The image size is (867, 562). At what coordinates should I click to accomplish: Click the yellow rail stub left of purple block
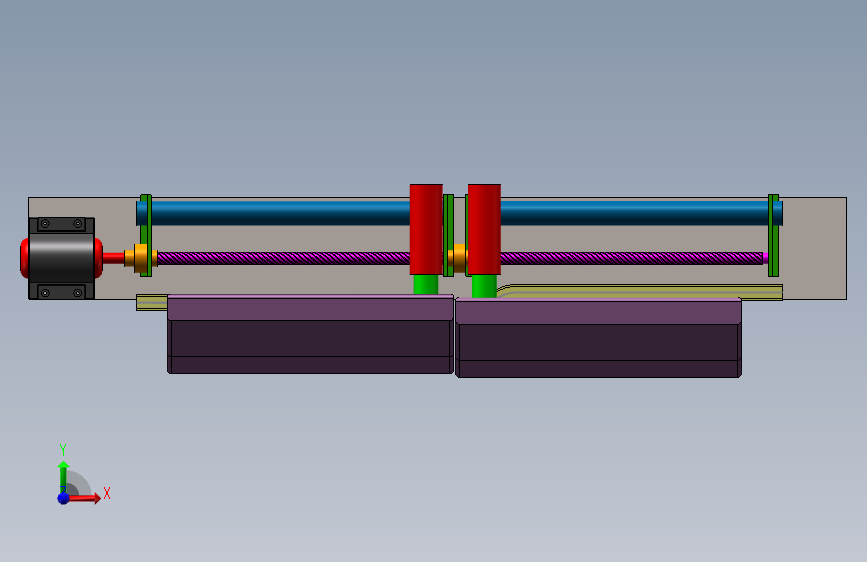coord(152,303)
